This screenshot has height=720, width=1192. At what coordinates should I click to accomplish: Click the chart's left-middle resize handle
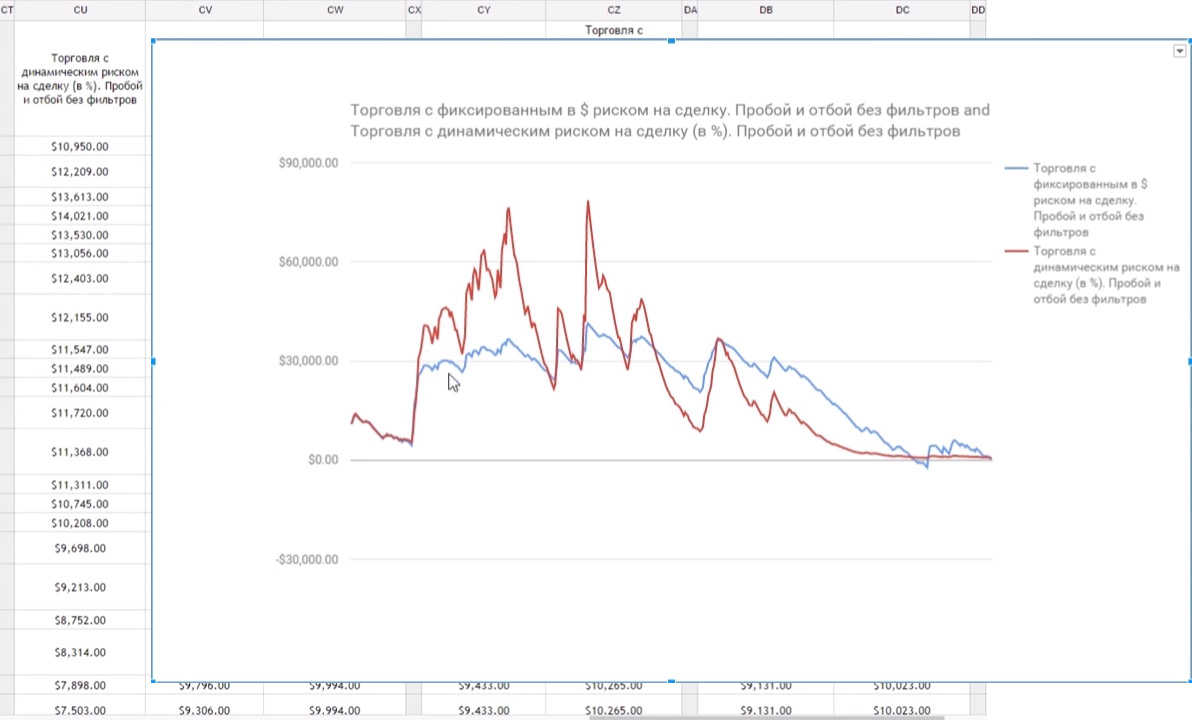coord(153,361)
